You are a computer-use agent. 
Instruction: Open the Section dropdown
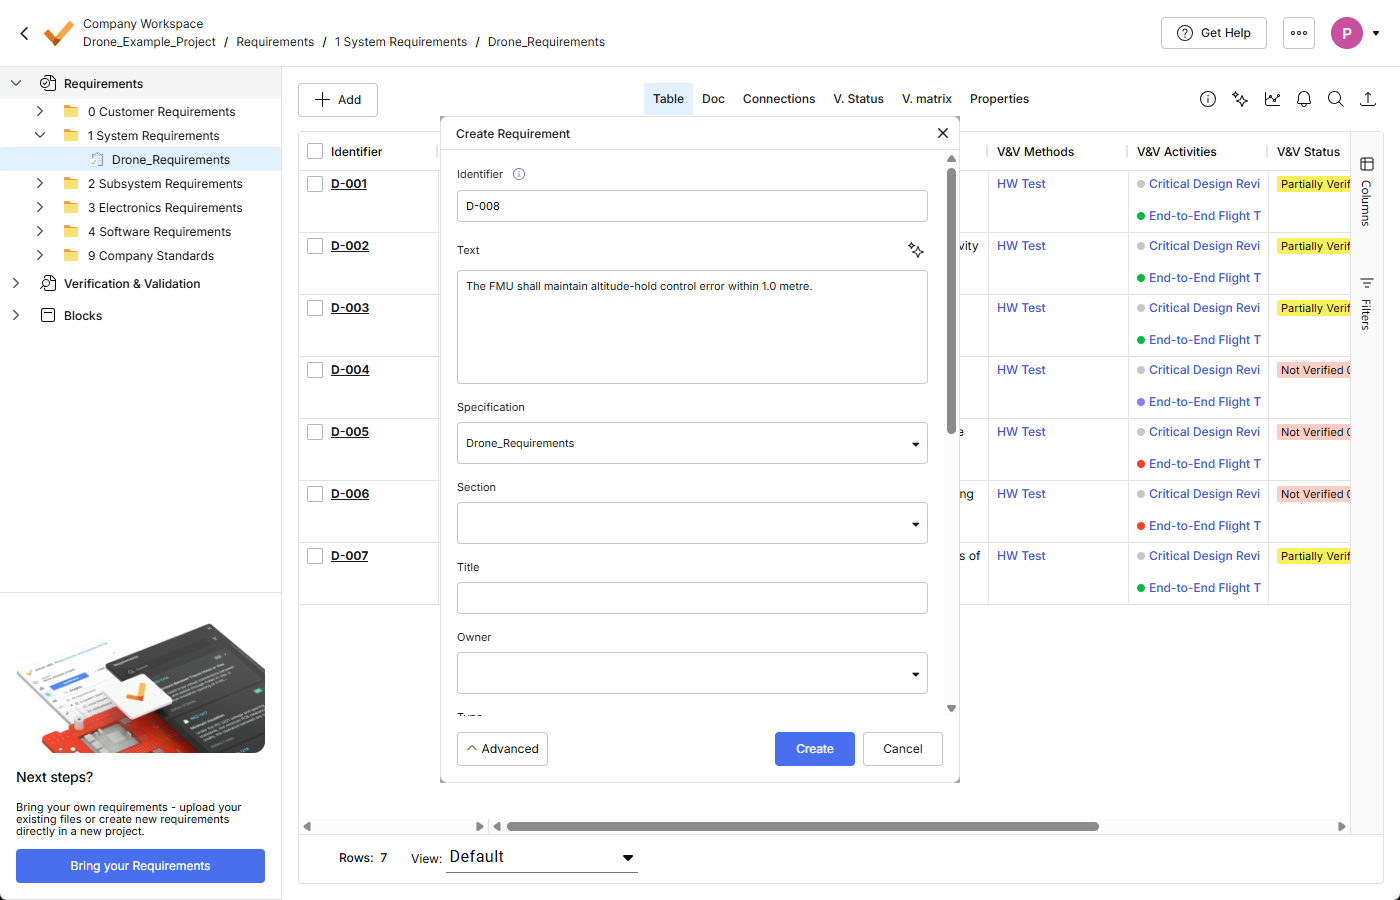coord(692,523)
